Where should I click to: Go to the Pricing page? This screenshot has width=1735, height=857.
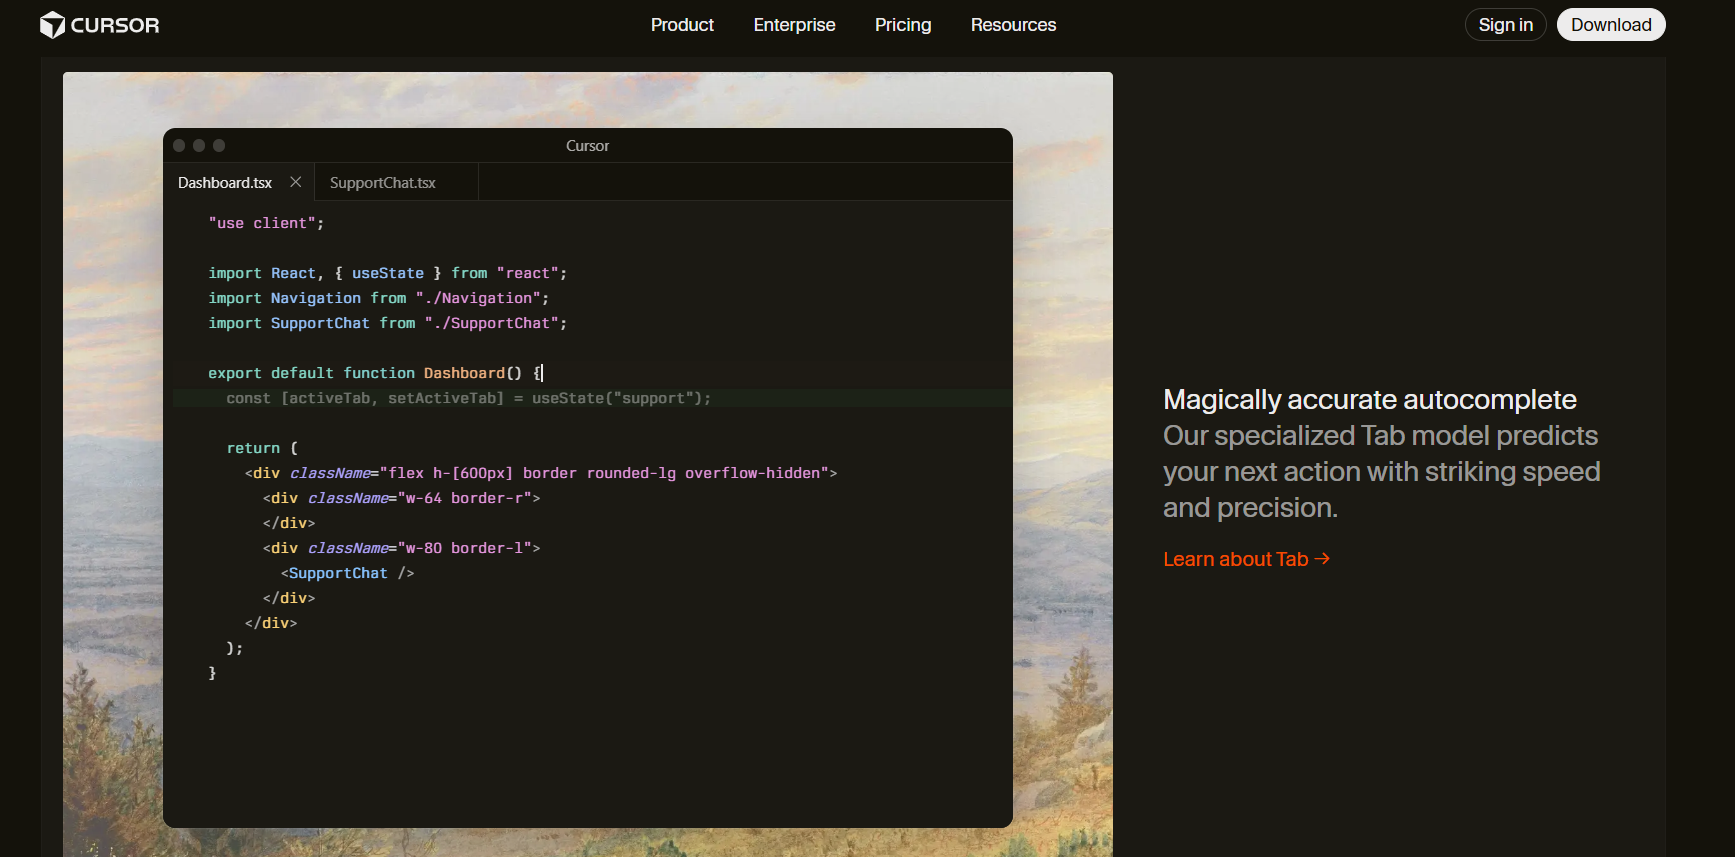(x=902, y=25)
